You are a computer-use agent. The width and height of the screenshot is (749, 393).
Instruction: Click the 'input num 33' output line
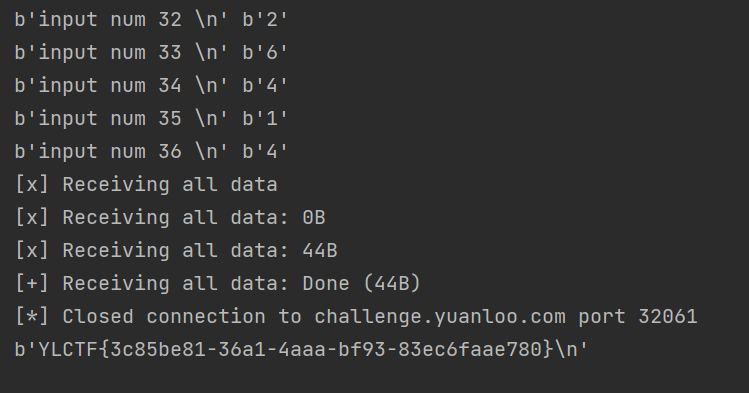pos(151,53)
